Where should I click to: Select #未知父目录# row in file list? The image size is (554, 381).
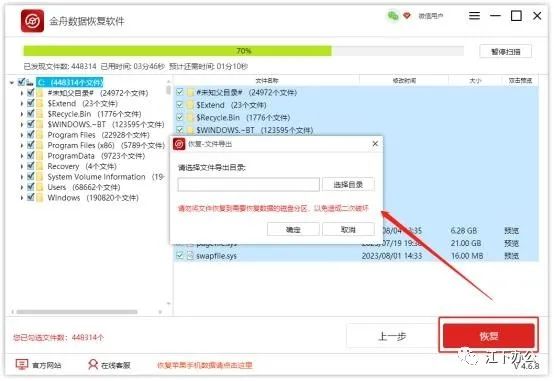click(x=357, y=92)
